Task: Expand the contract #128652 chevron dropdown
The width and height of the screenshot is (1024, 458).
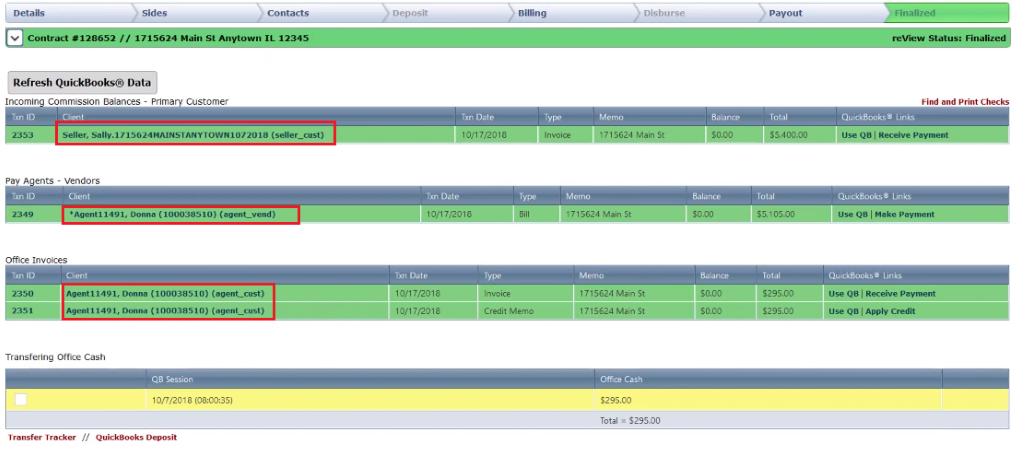Action: coord(15,38)
